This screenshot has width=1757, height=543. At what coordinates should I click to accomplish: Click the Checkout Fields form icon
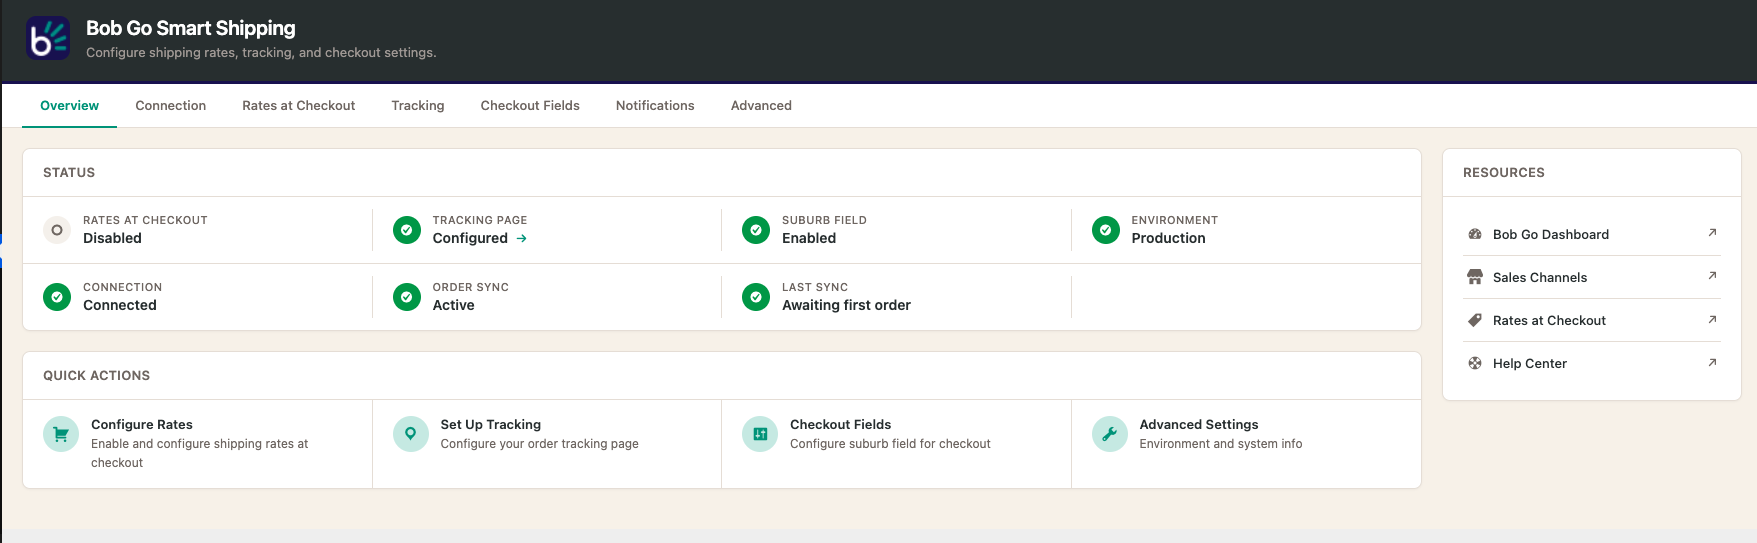click(760, 434)
